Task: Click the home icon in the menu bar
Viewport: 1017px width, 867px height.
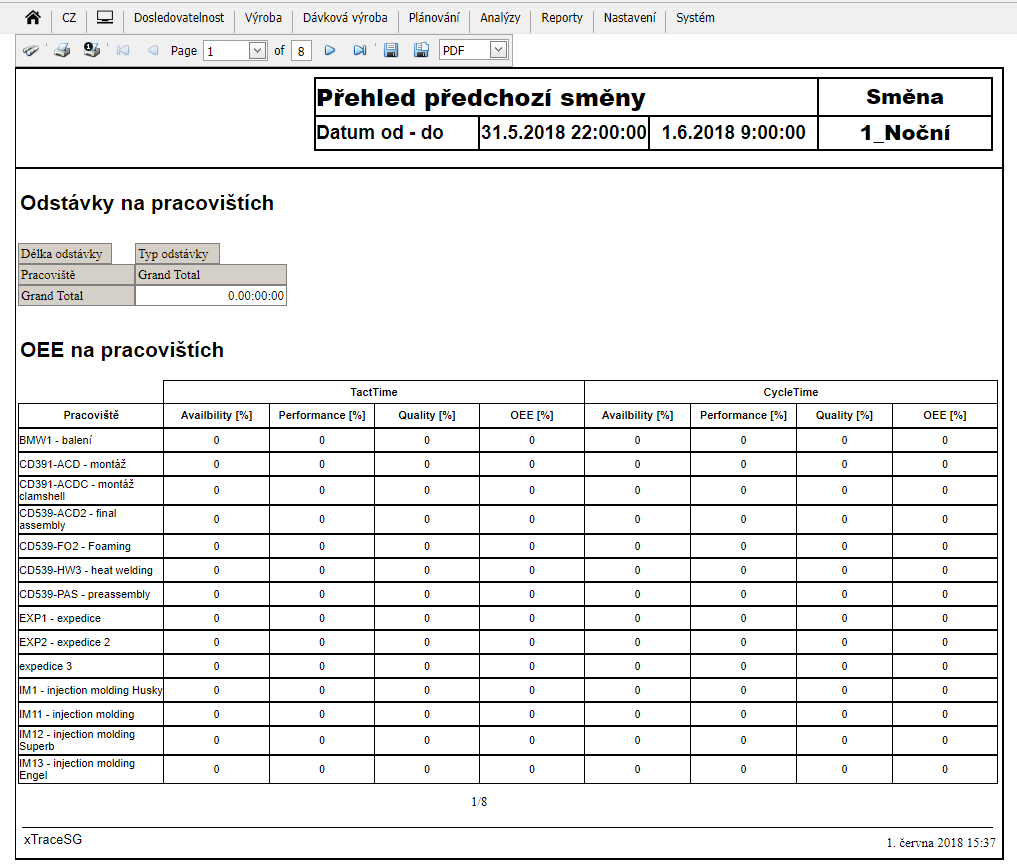Action: click(x=33, y=18)
